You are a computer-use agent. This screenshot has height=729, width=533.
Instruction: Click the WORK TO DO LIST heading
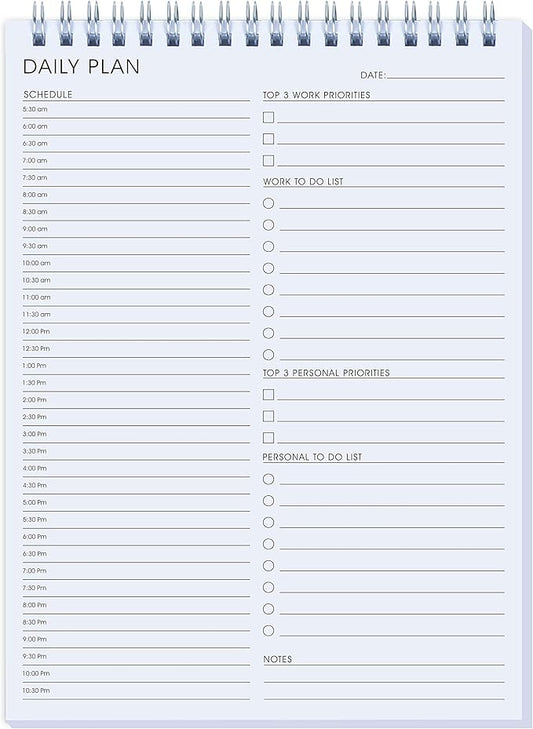(x=303, y=181)
